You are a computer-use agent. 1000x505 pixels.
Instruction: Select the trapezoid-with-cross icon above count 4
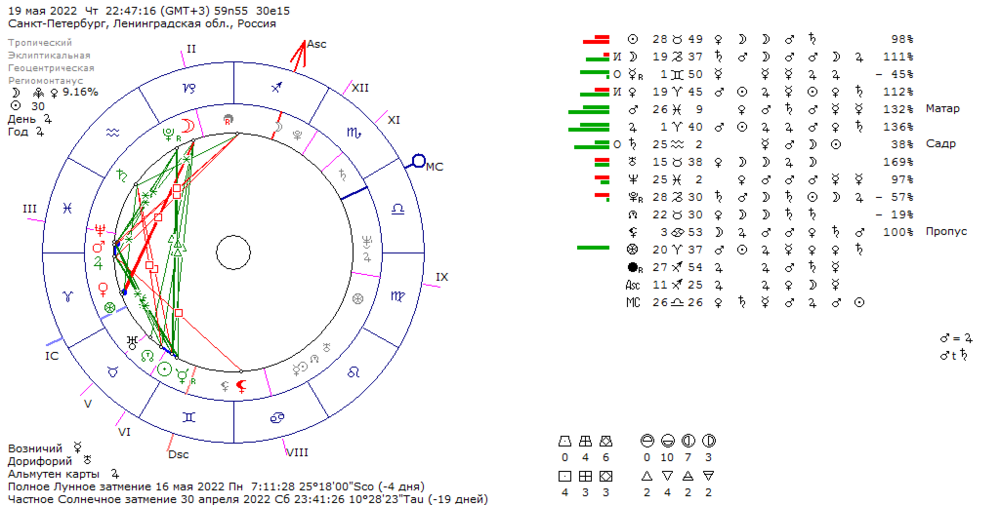coord(585,441)
